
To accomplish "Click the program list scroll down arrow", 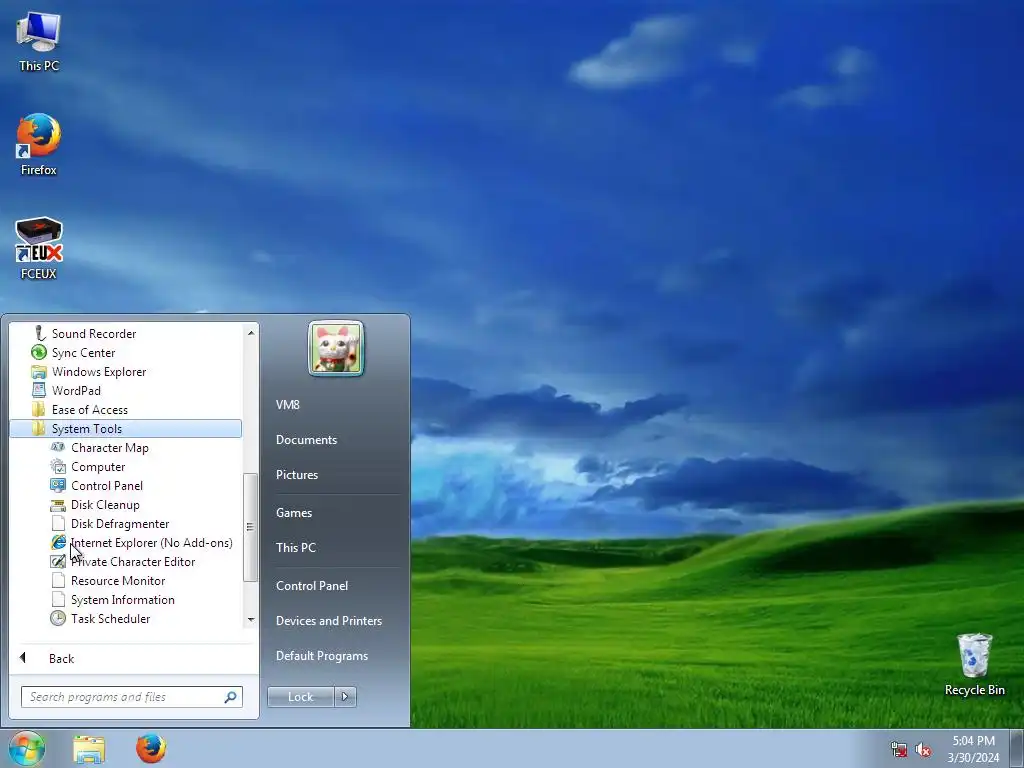I will (x=251, y=619).
